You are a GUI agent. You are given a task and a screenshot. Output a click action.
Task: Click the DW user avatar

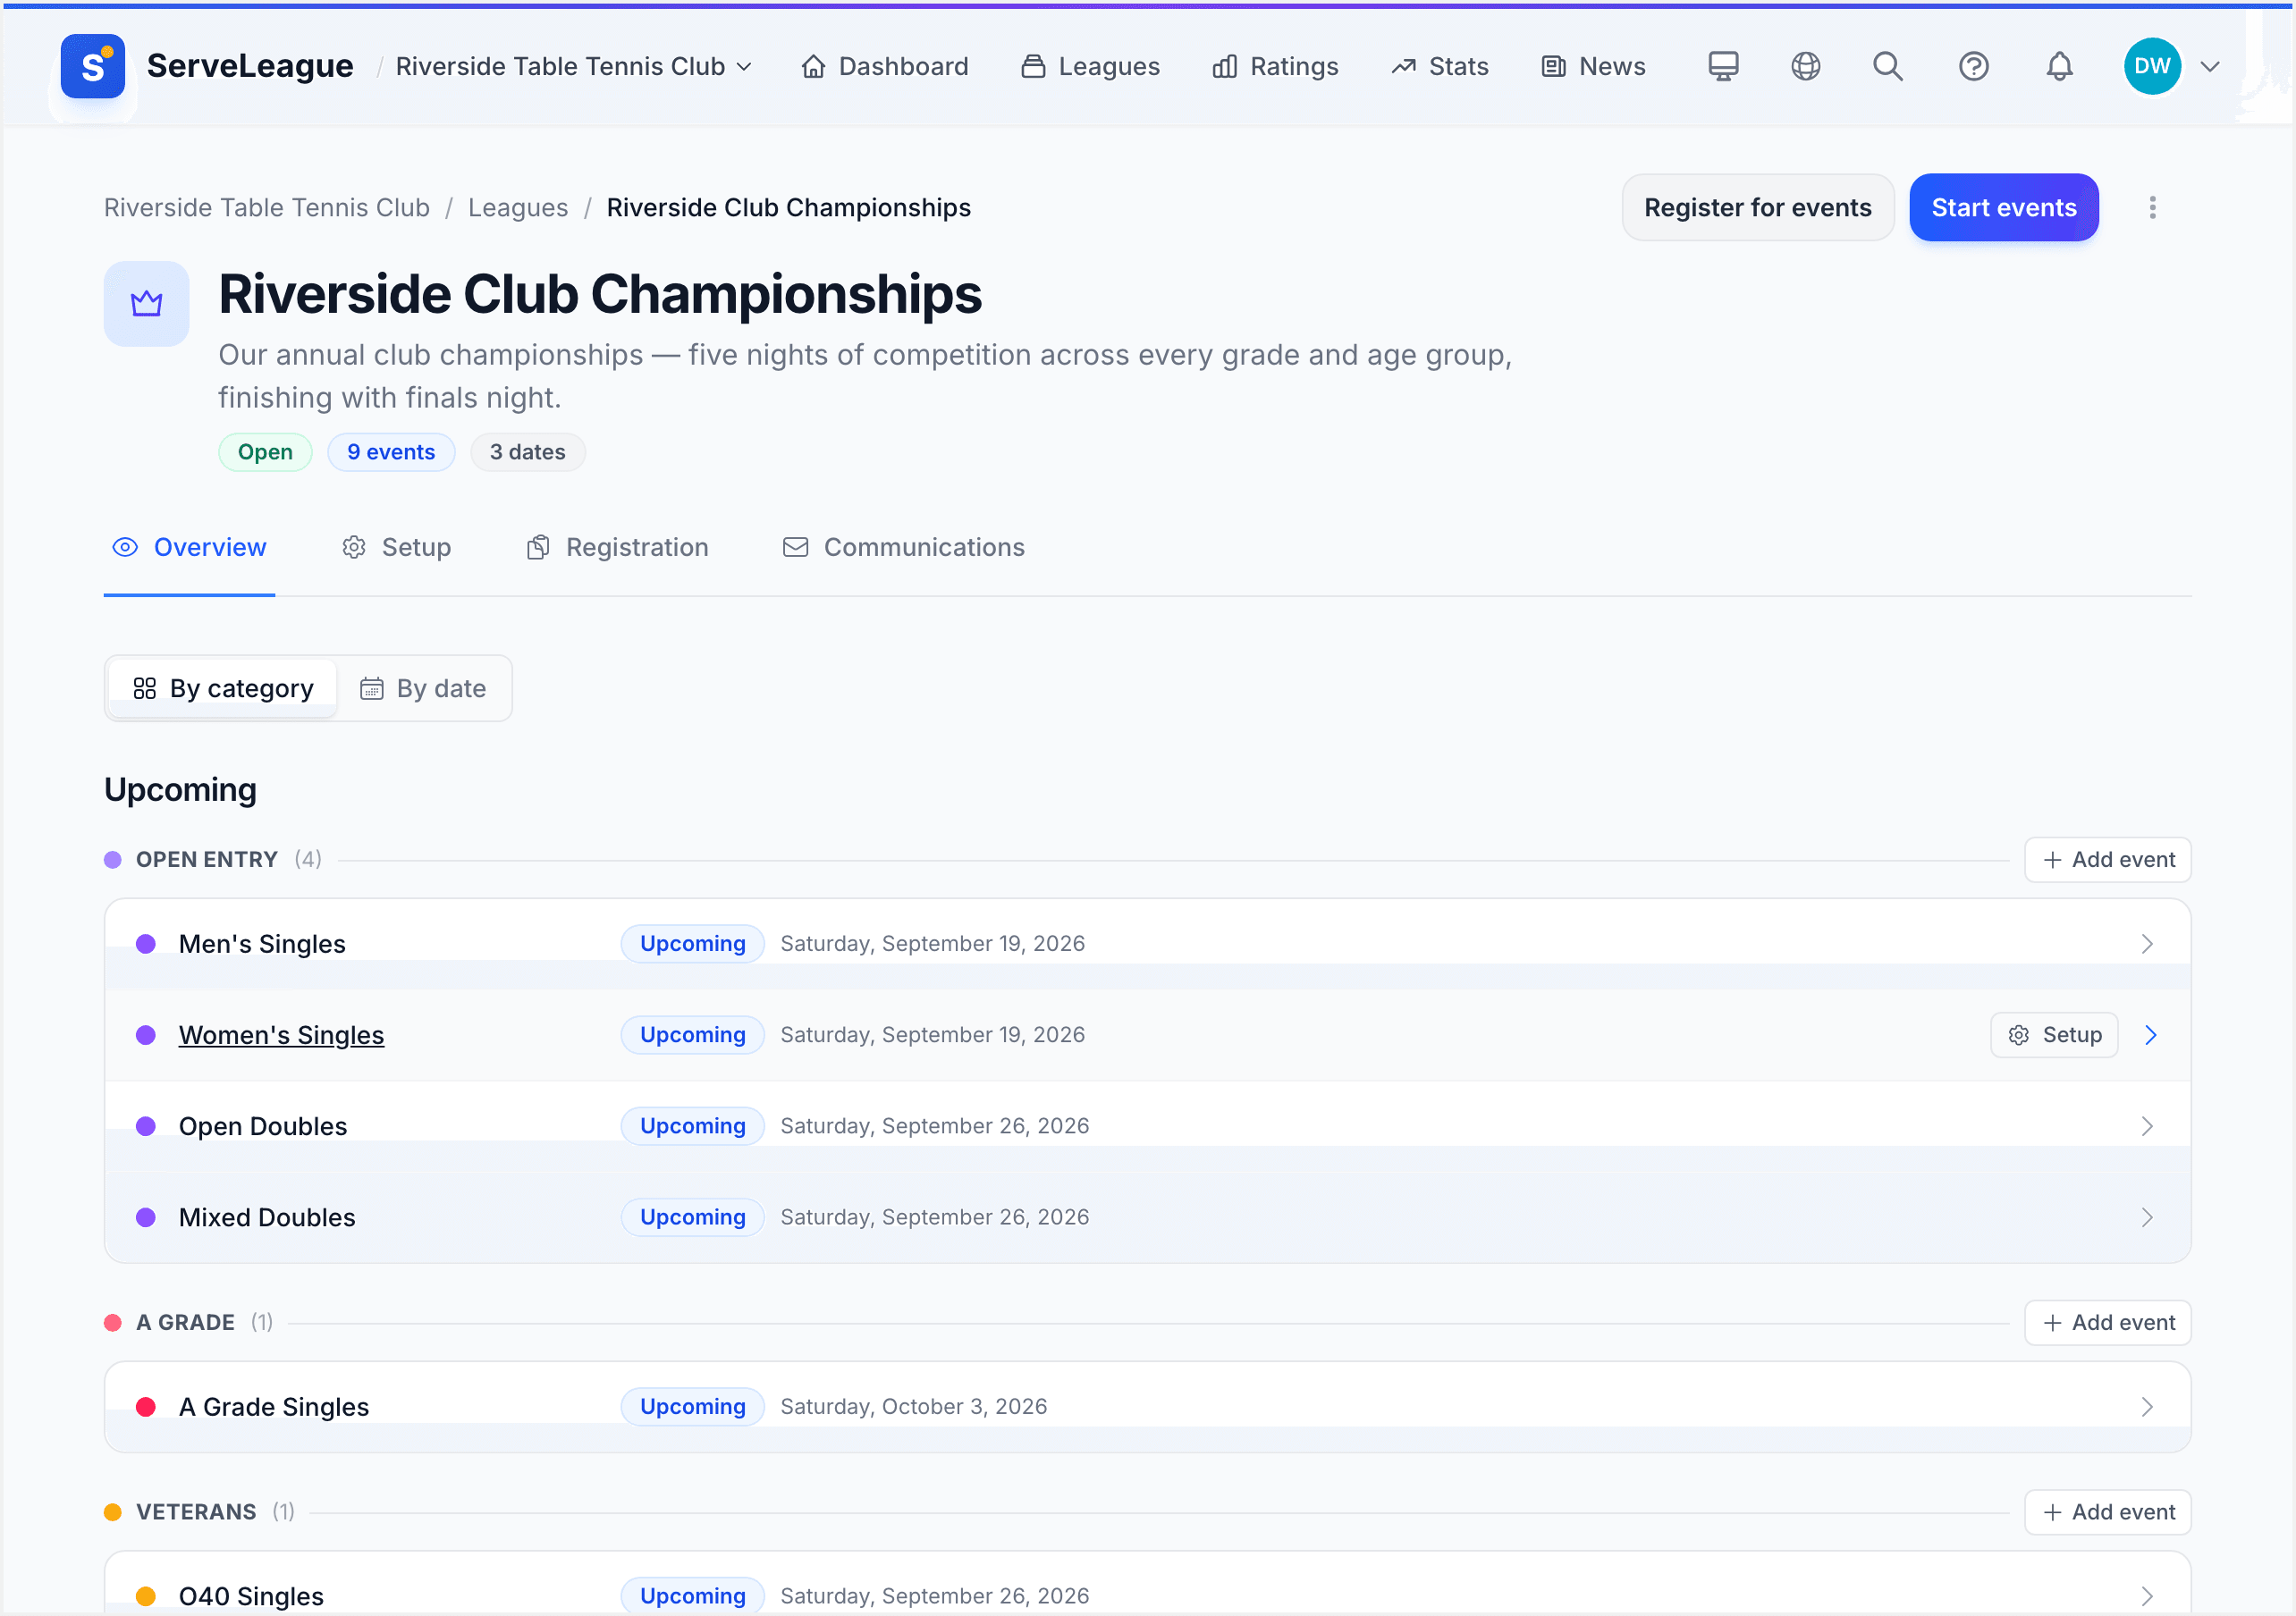2152,66
